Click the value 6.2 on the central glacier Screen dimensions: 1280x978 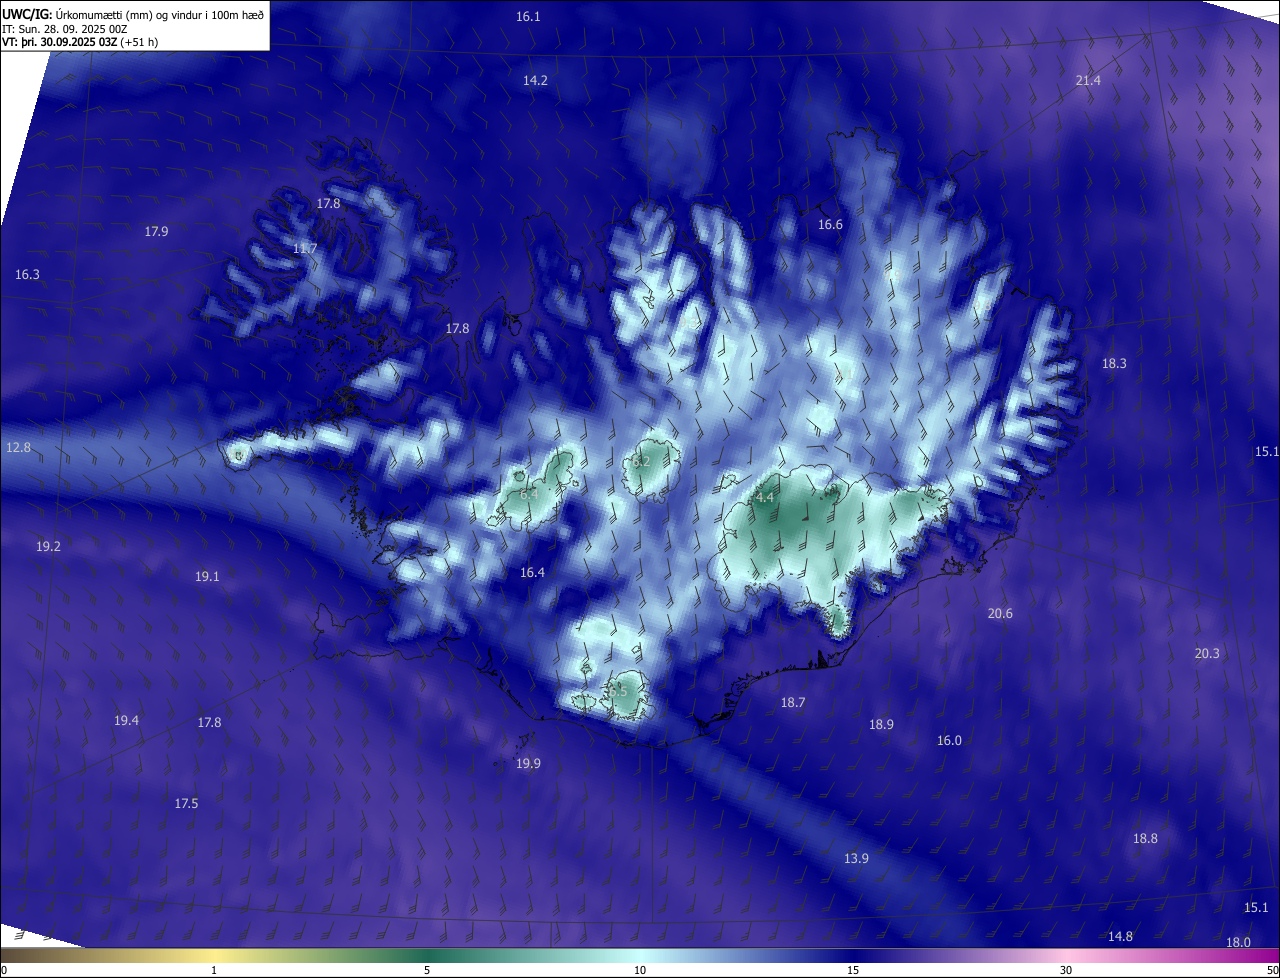point(642,462)
